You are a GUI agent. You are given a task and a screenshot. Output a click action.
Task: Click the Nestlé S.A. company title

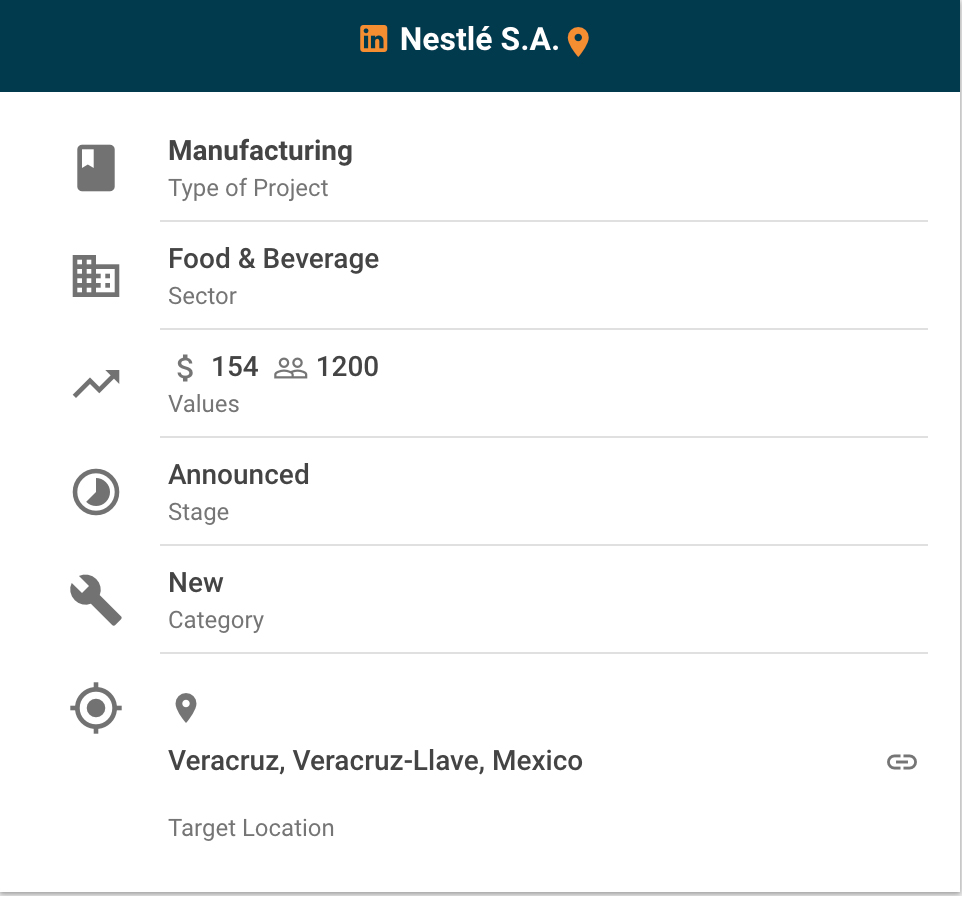pos(479,39)
